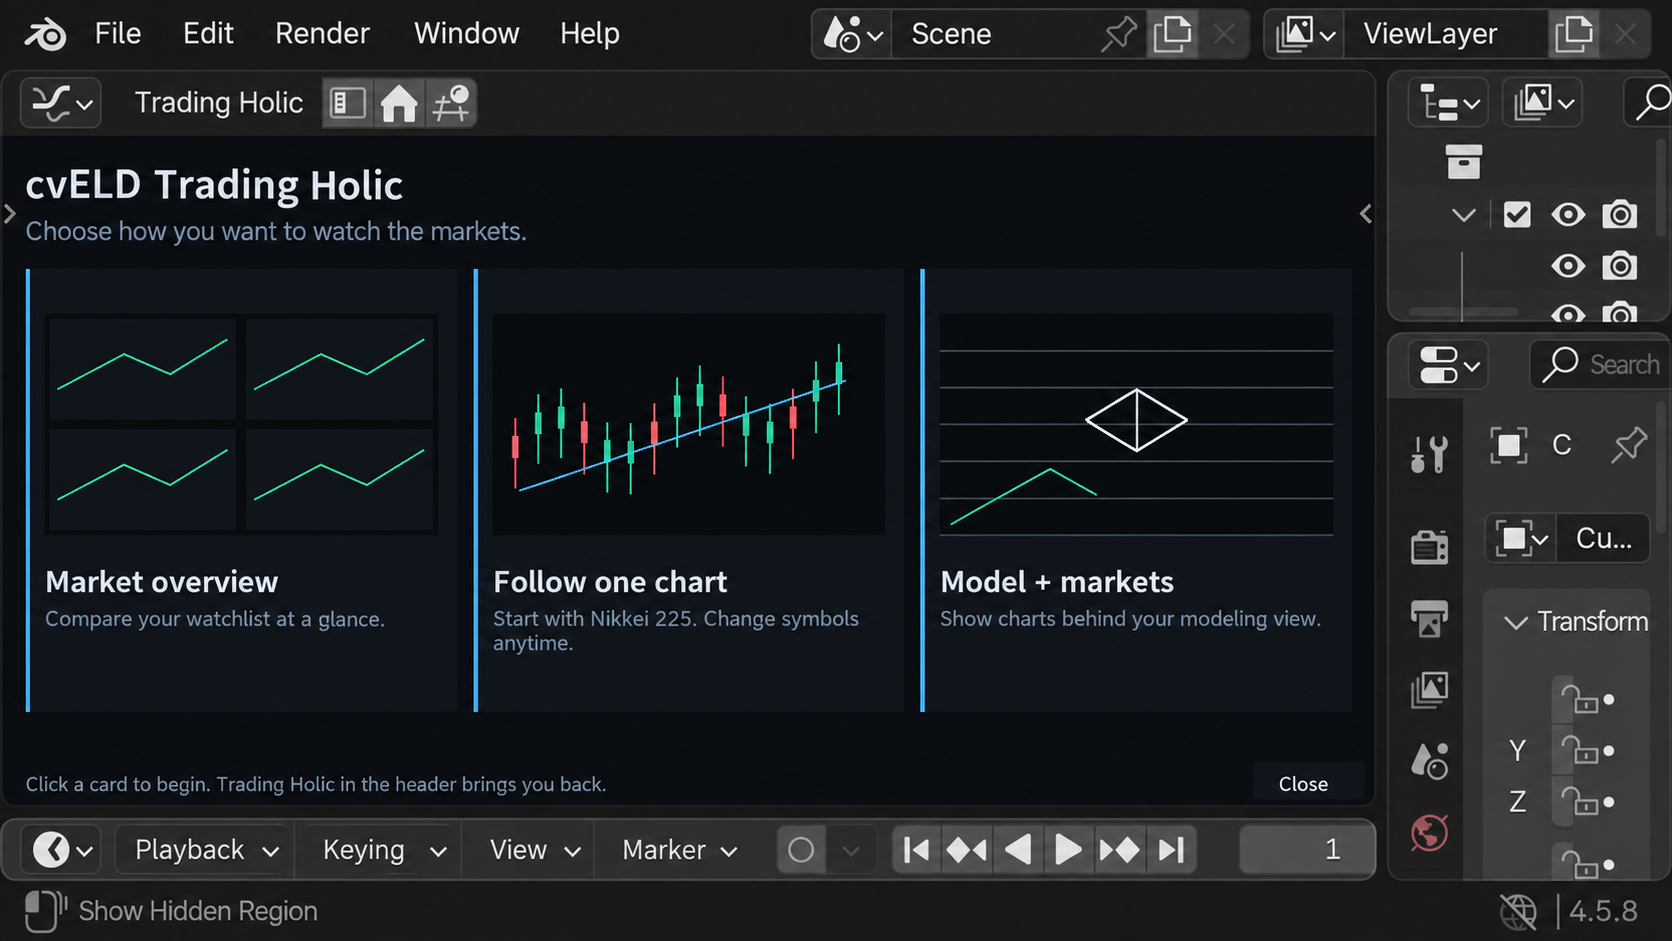Disable collection in renders via camera icon

1620,214
